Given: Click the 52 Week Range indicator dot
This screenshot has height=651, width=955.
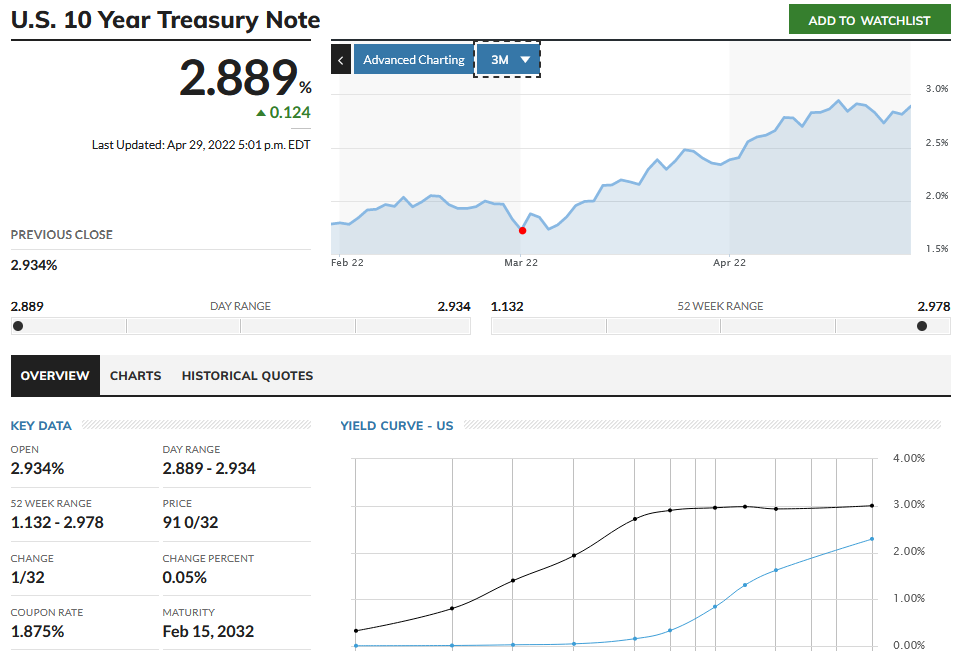Looking at the screenshot, I should coord(922,326).
